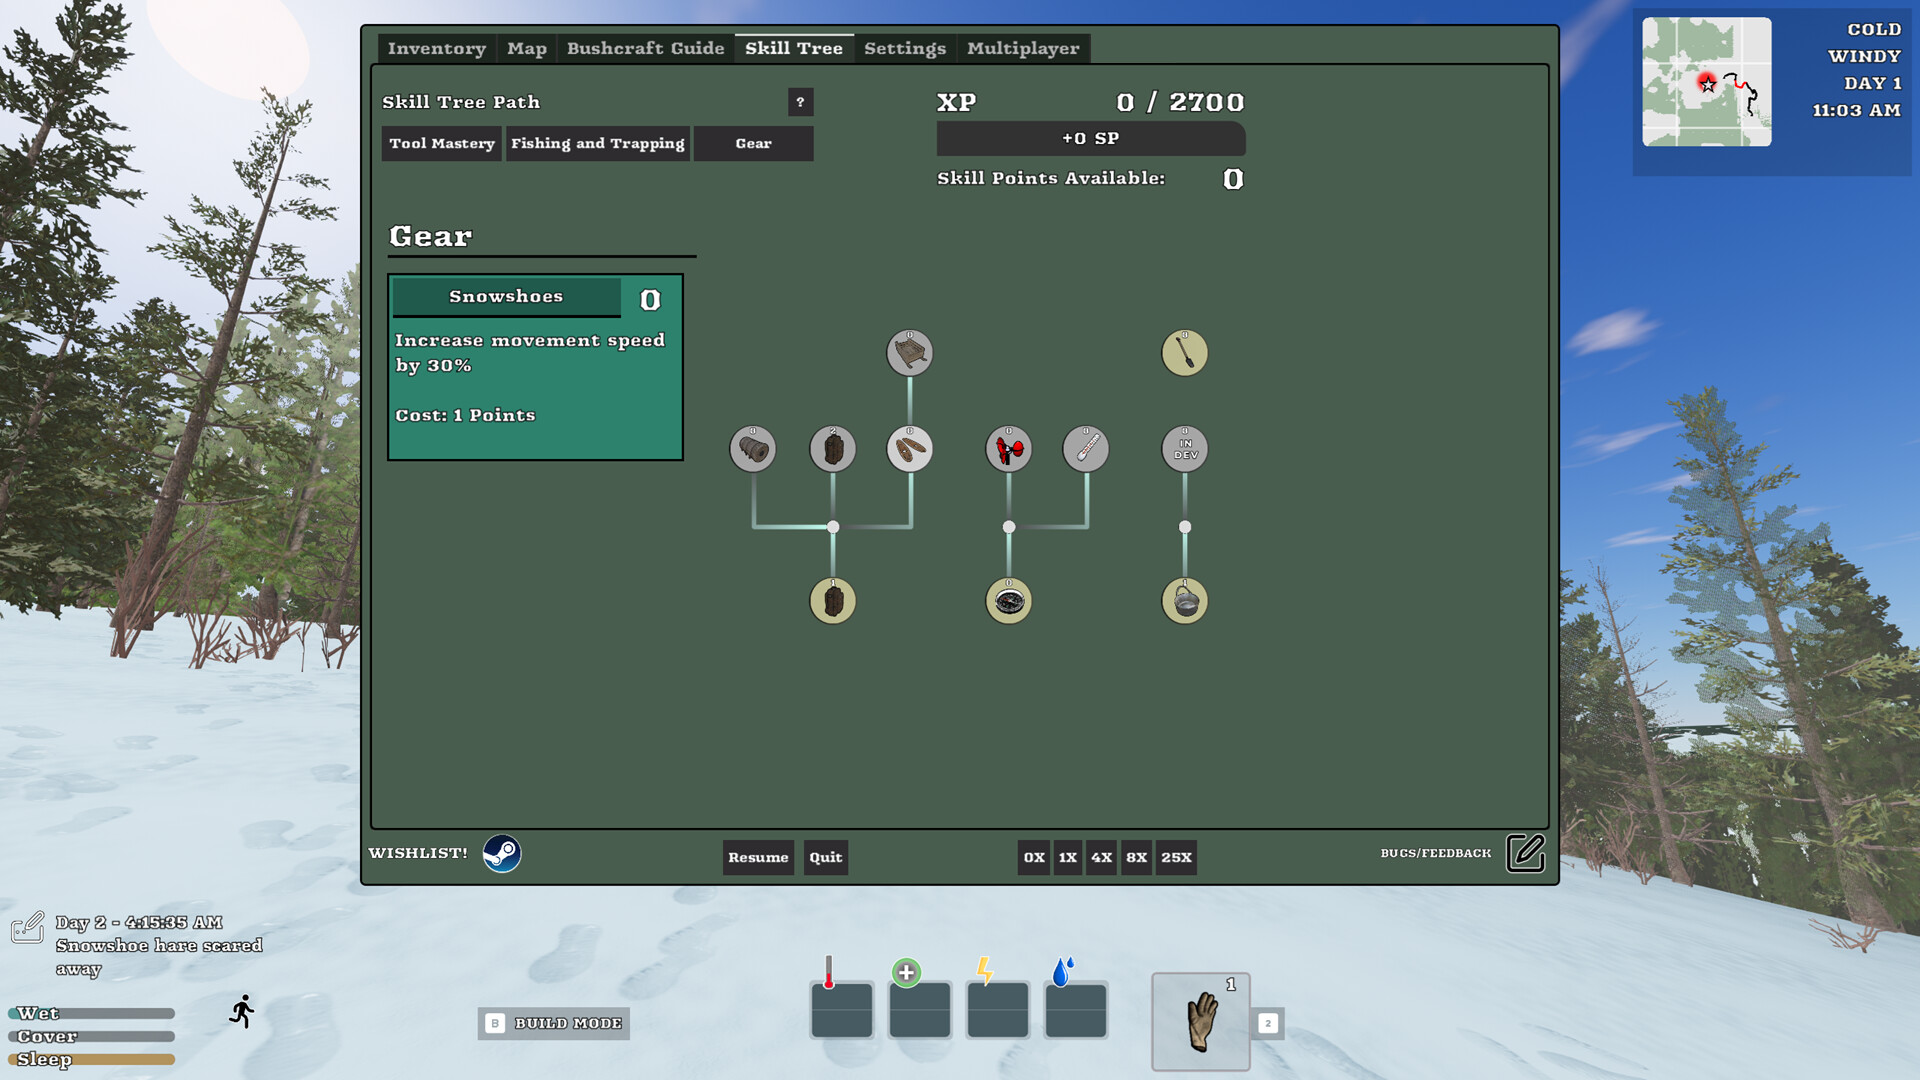
Task: Open the Multiplayer tab
Action: click(x=1023, y=48)
